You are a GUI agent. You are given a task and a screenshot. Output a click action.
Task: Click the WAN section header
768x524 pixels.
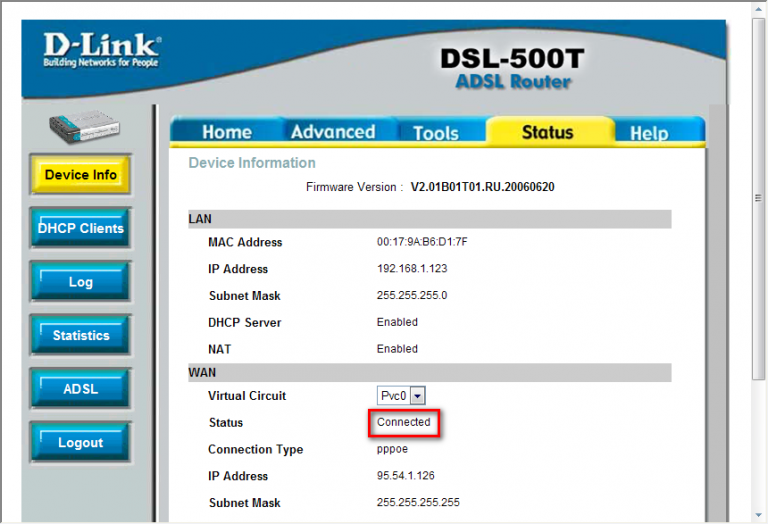point(430,373)
